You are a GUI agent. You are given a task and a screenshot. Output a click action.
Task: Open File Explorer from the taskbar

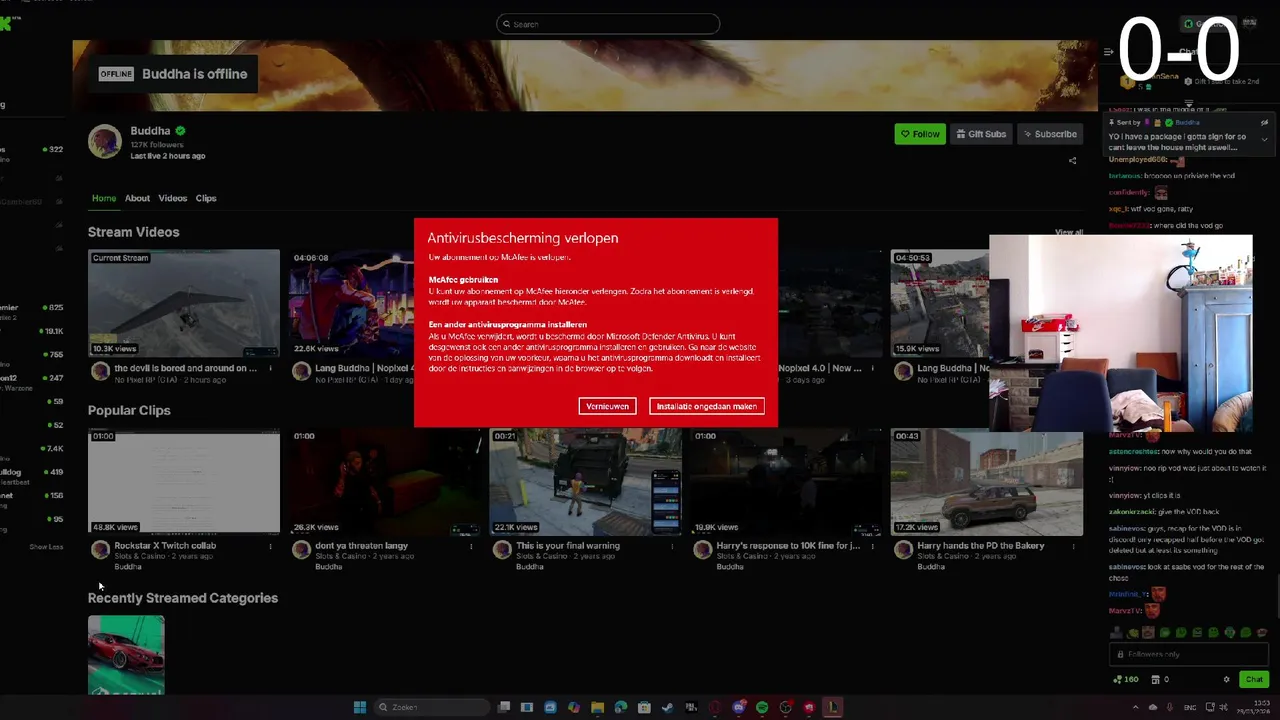598,707
